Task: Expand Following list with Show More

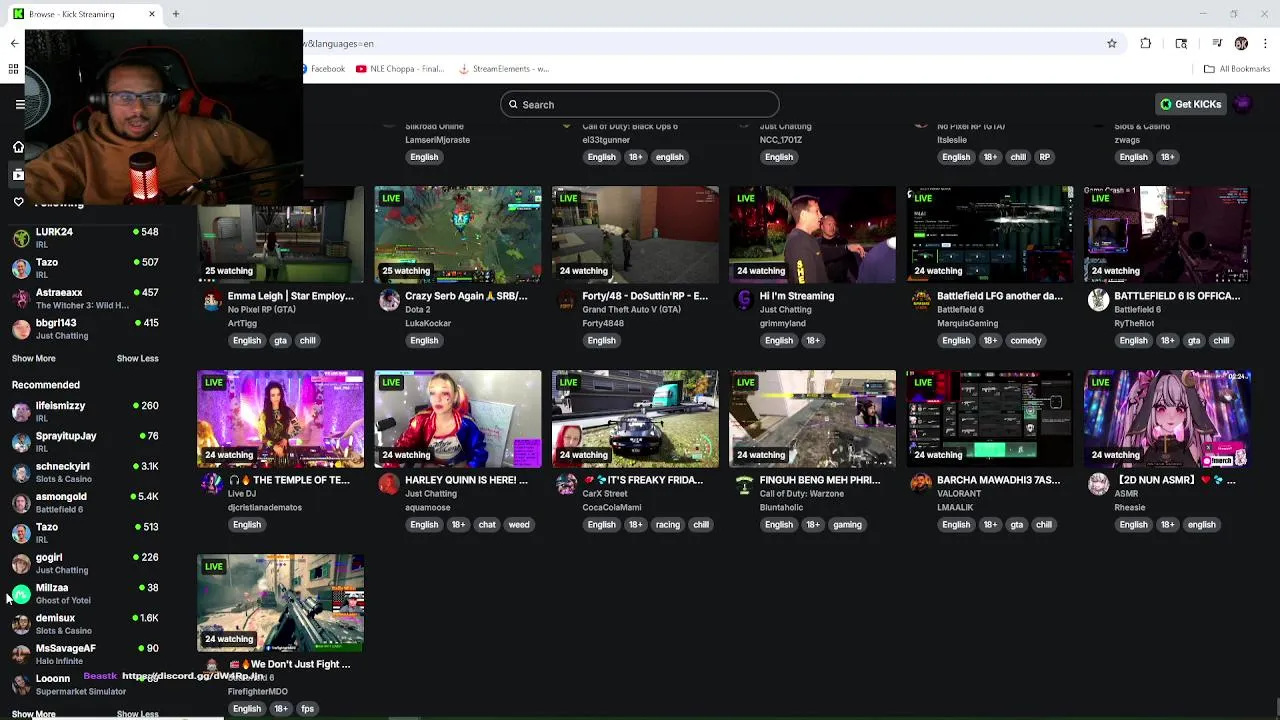Action: (x=34, y=358)
